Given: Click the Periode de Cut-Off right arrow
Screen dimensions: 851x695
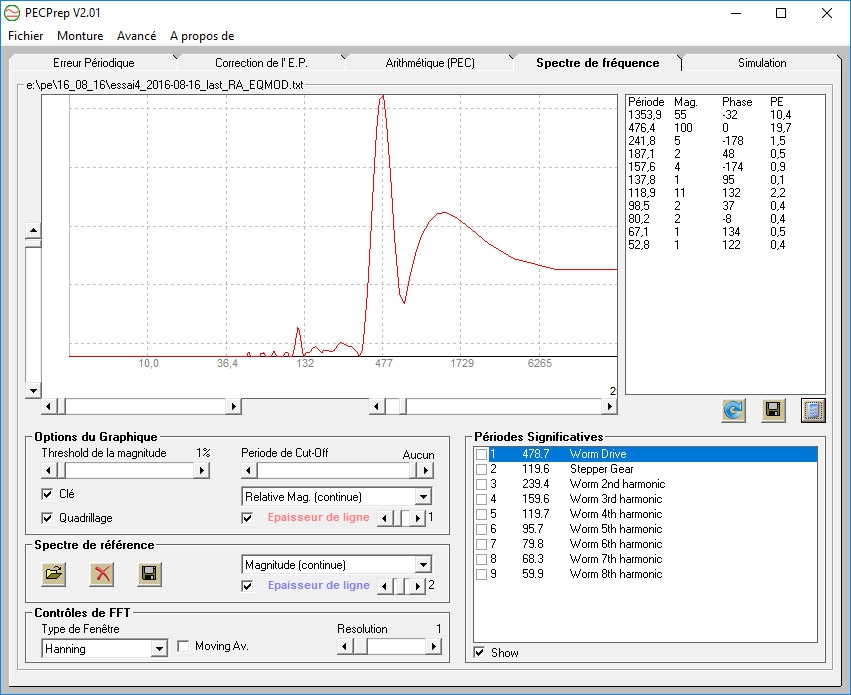Looking at the screenshot, I should pyautogui.click(x=426, y=470).
